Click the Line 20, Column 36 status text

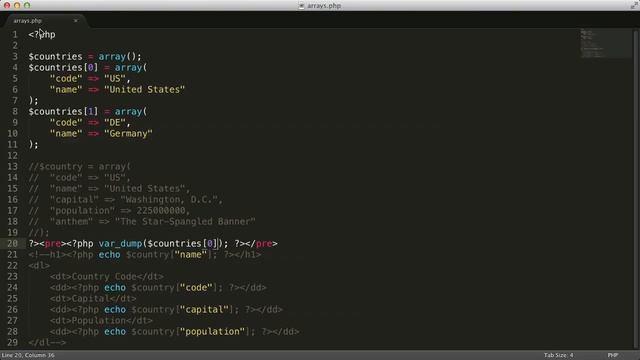28,355
